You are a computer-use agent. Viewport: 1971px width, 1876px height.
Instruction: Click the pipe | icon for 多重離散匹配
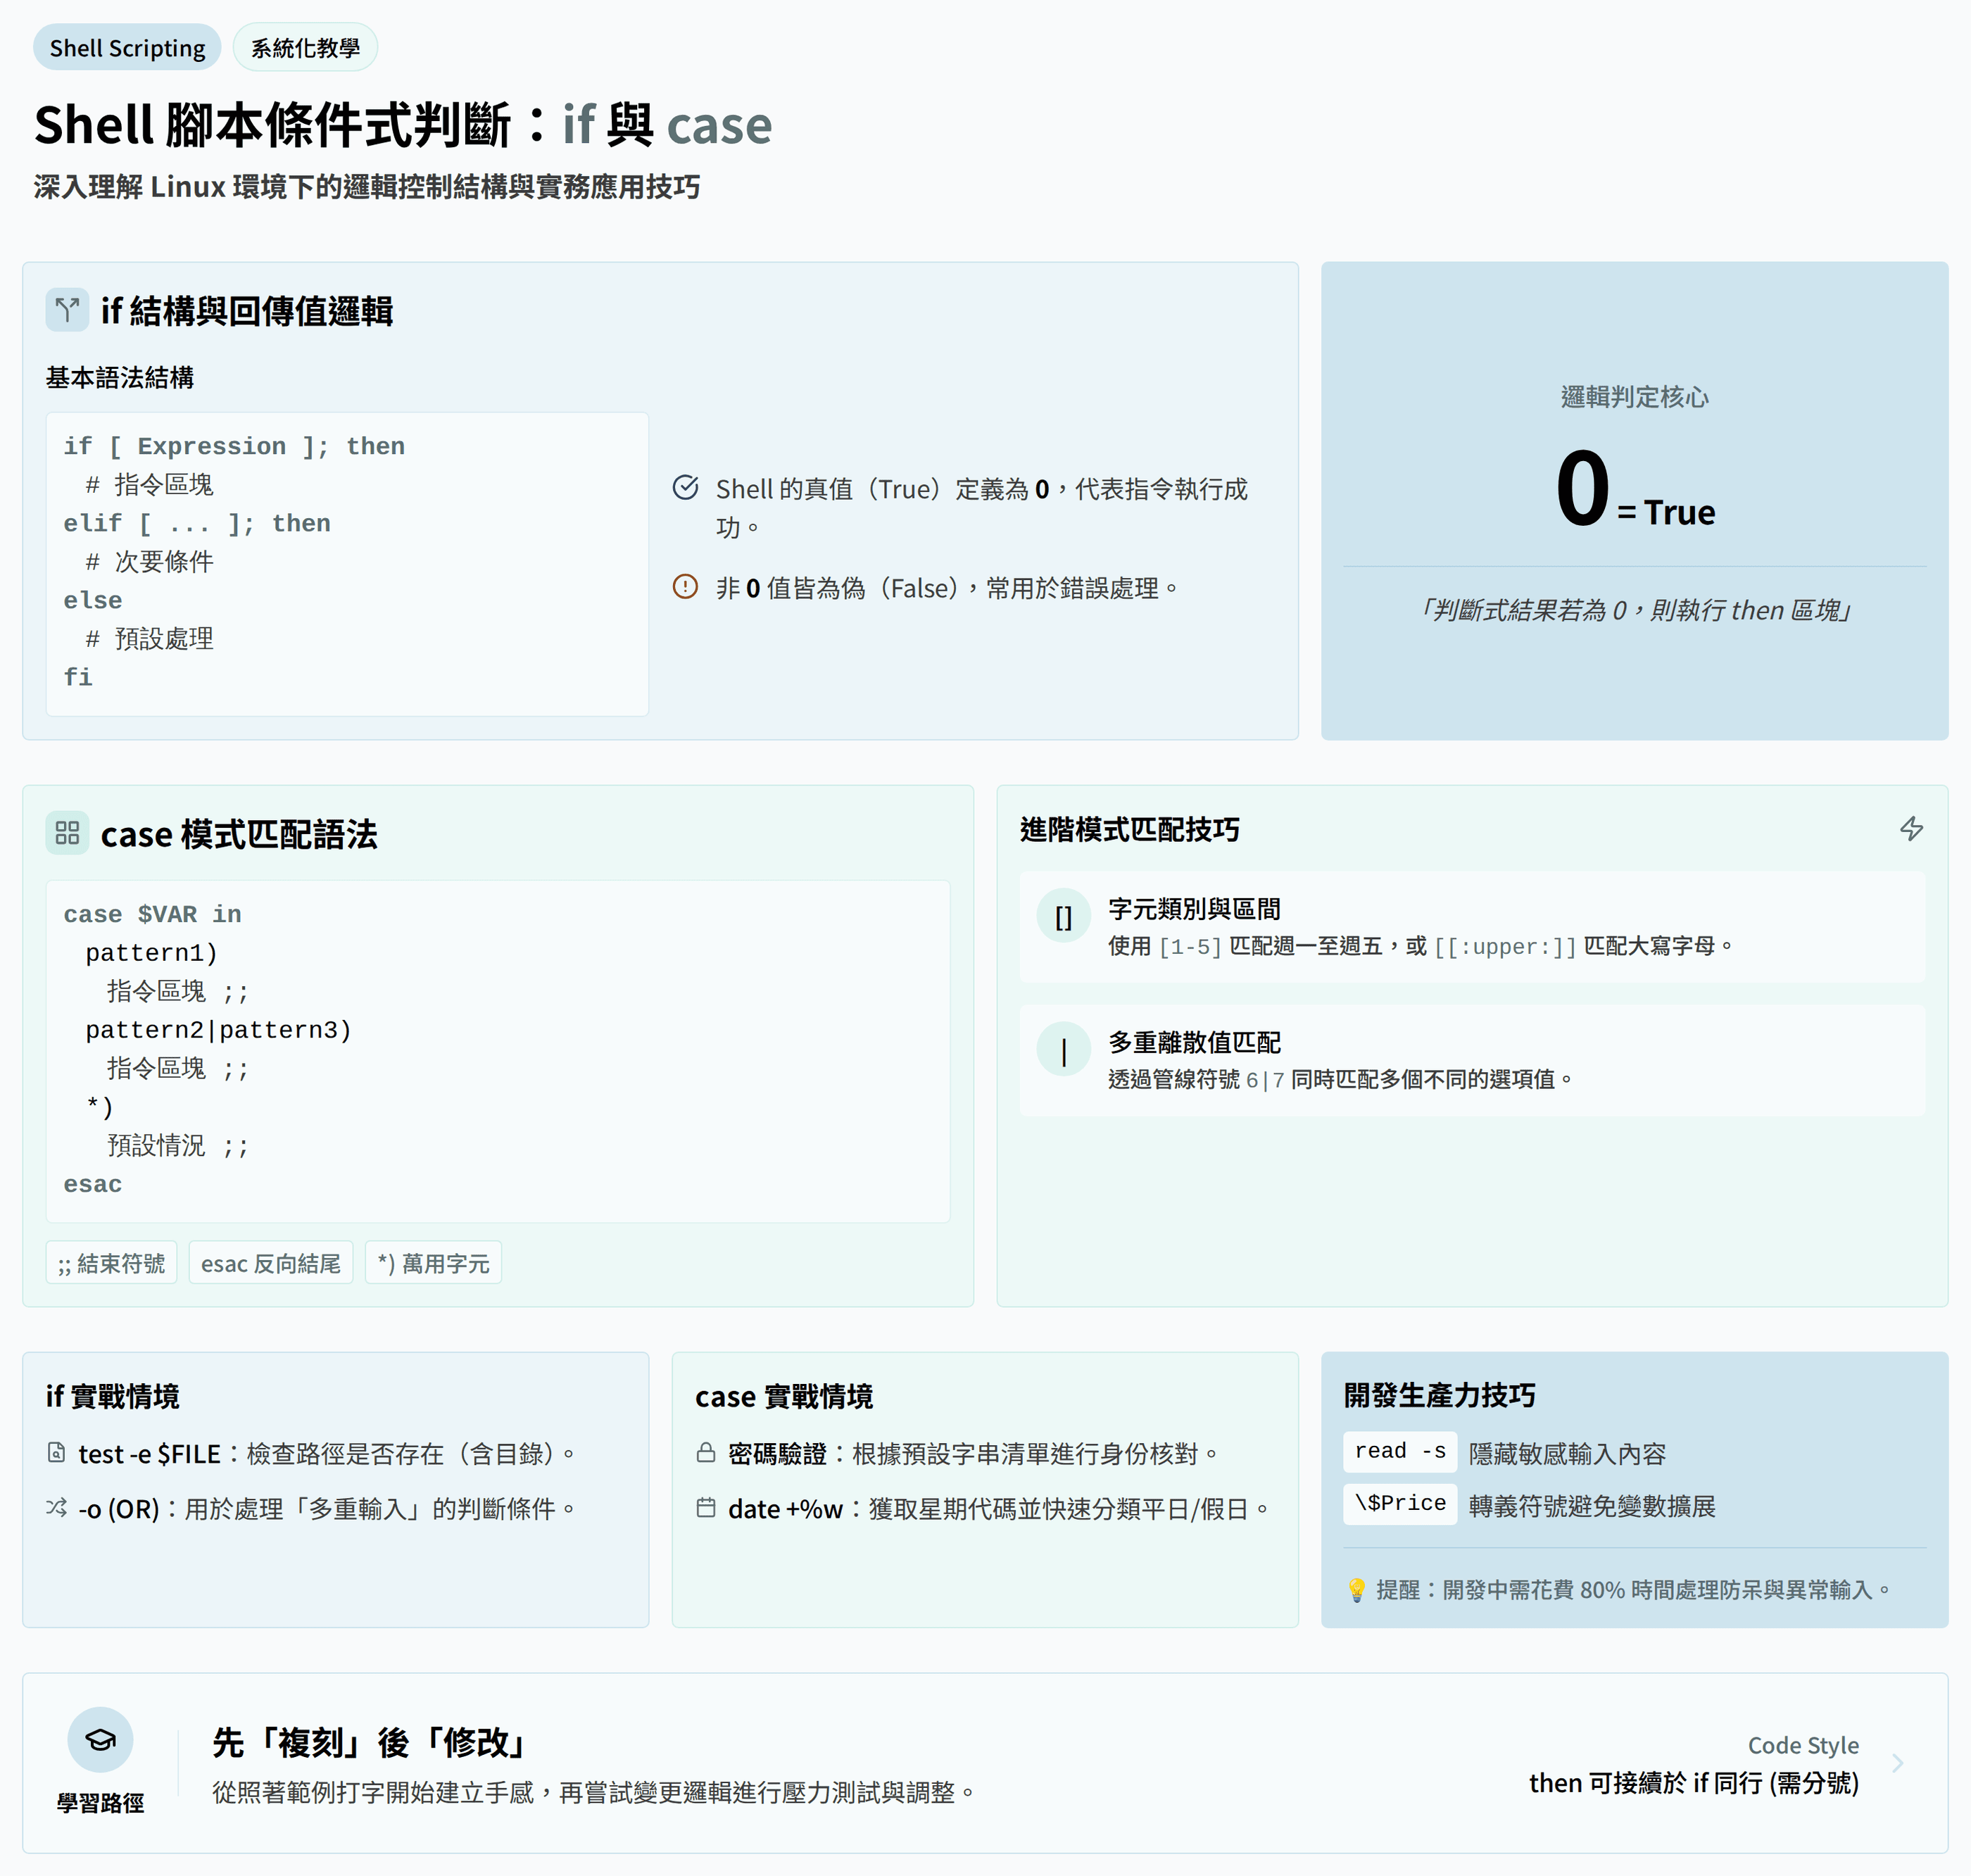pos(1063,1050)
